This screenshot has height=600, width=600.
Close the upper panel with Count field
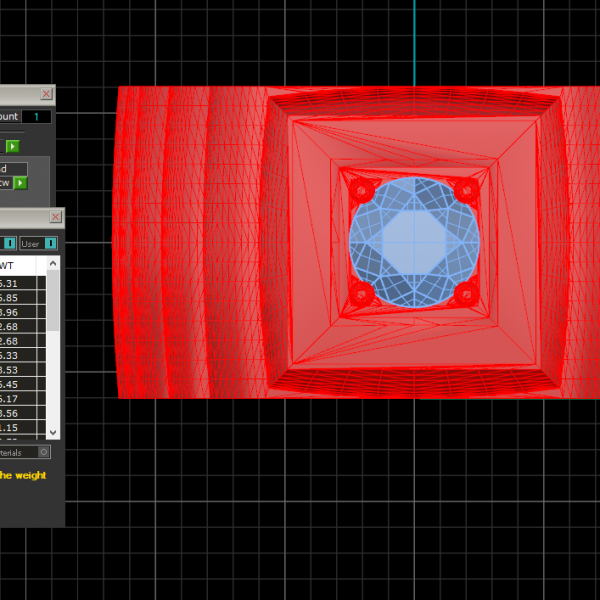(x=46, y=93)
